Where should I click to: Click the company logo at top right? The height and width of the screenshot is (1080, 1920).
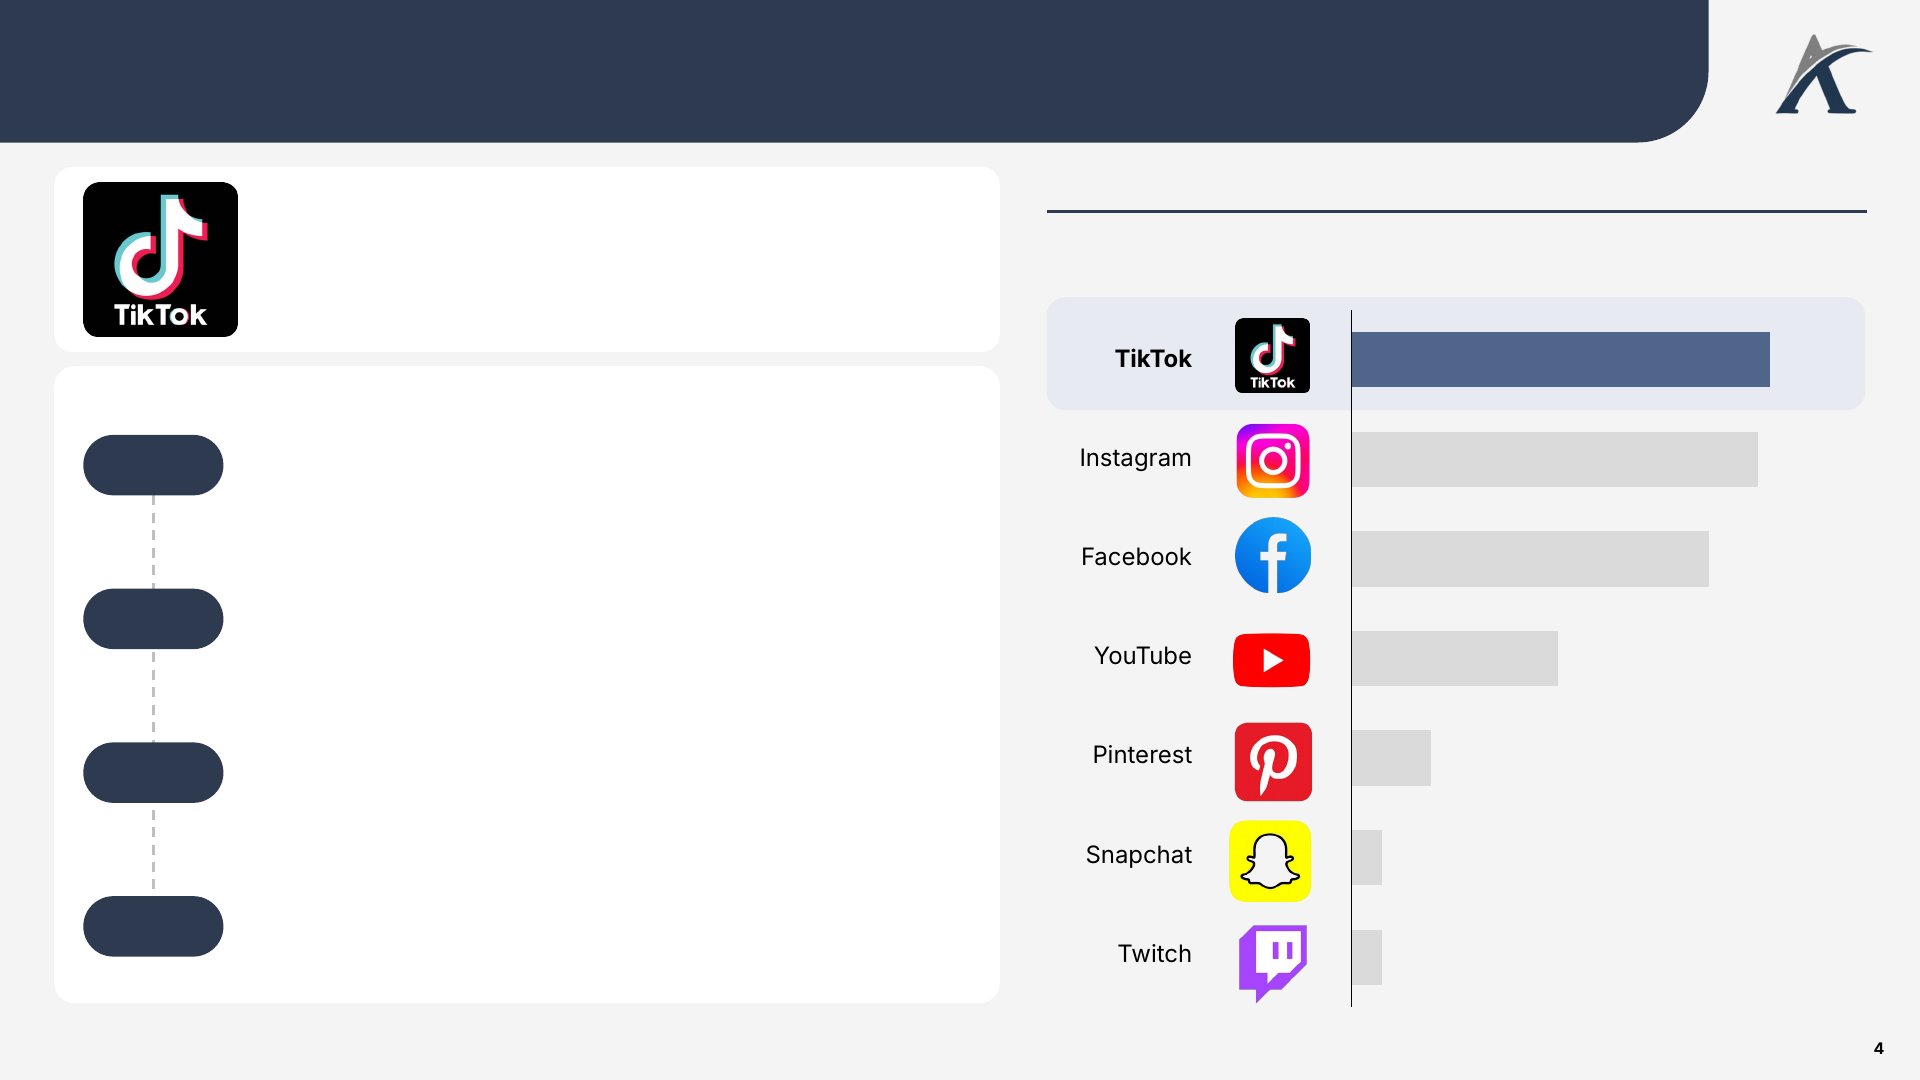pos(1822,75)
